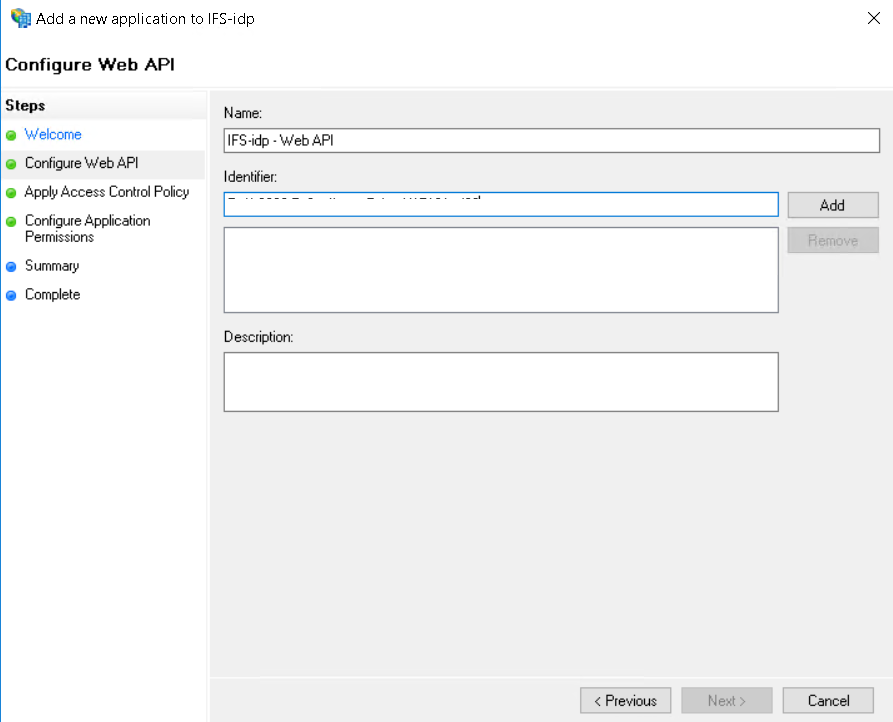Click the Configure Web API page heading
This screenshot has width=893, height=722.
90,64
